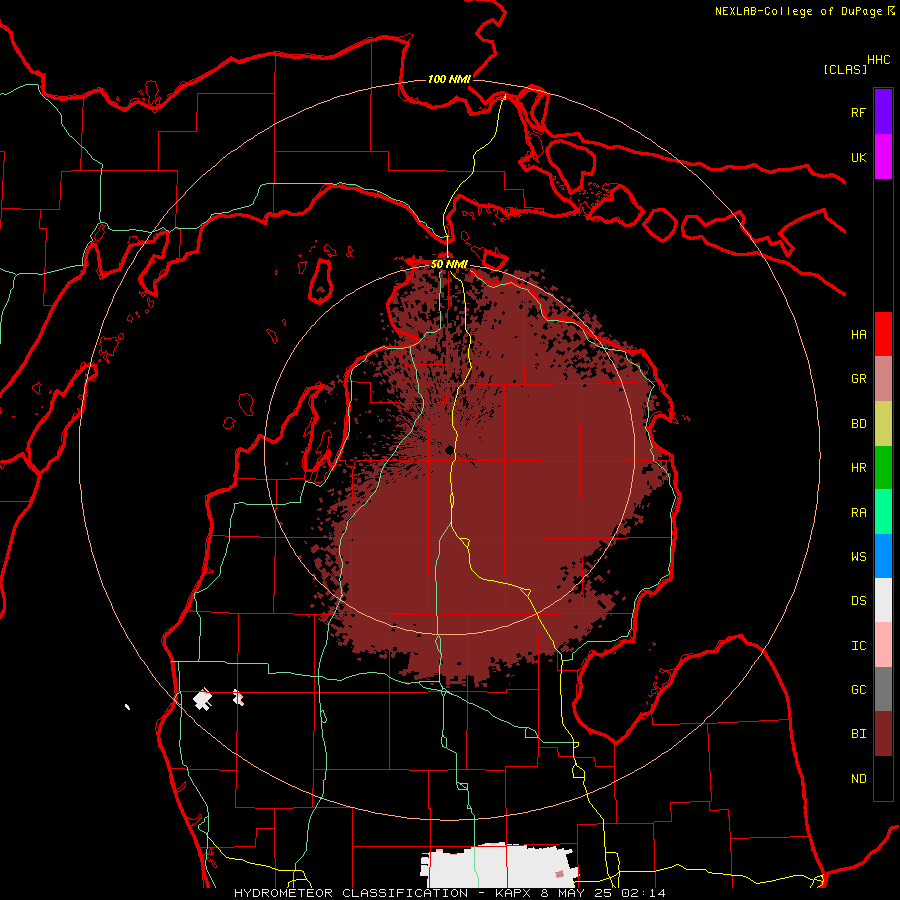This screenshot has width=900, height=900.
Task: Click the GC gray legend swatch
Action: point(883,689)
